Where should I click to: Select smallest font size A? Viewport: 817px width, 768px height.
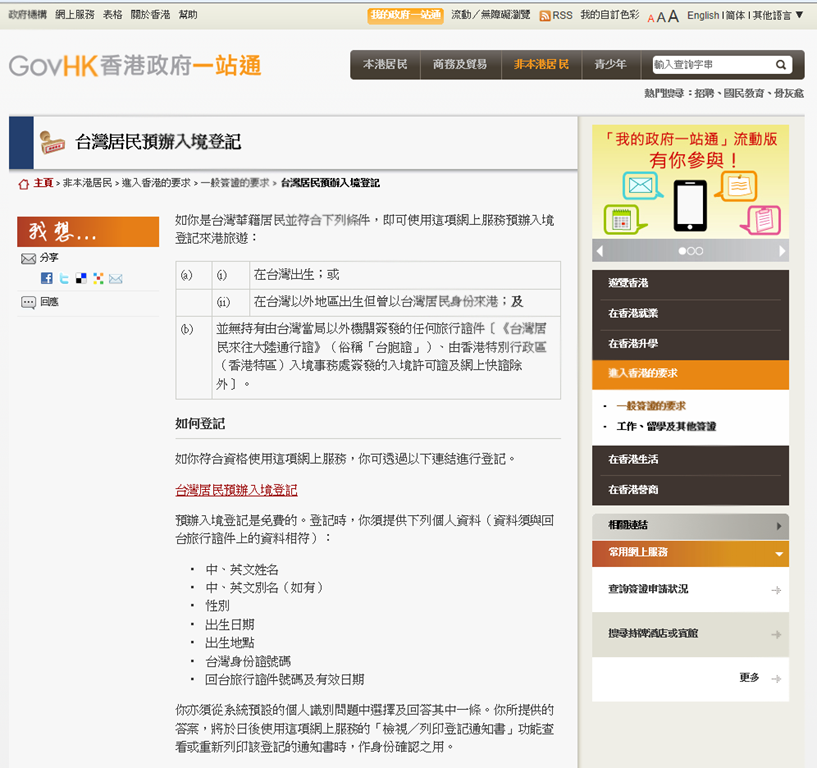(x=651, y=19)
